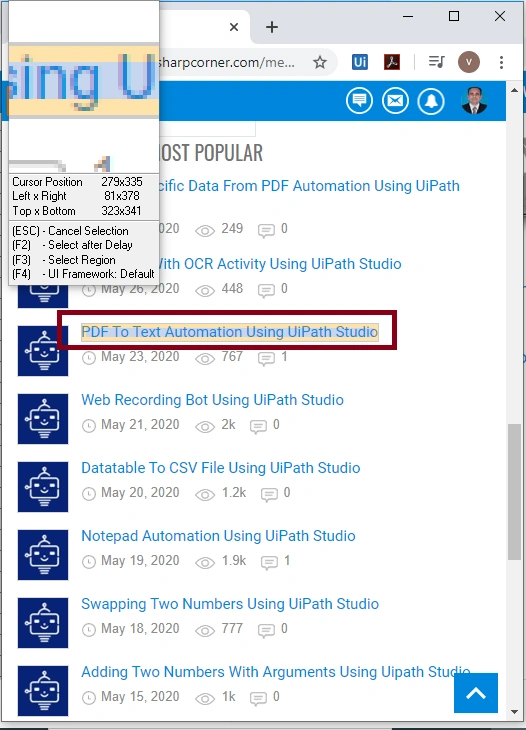This screenshot has width=526, height=730.
Task: Click views eye icon showing 249
Action: pyautogui.click(x=205, y=230)
